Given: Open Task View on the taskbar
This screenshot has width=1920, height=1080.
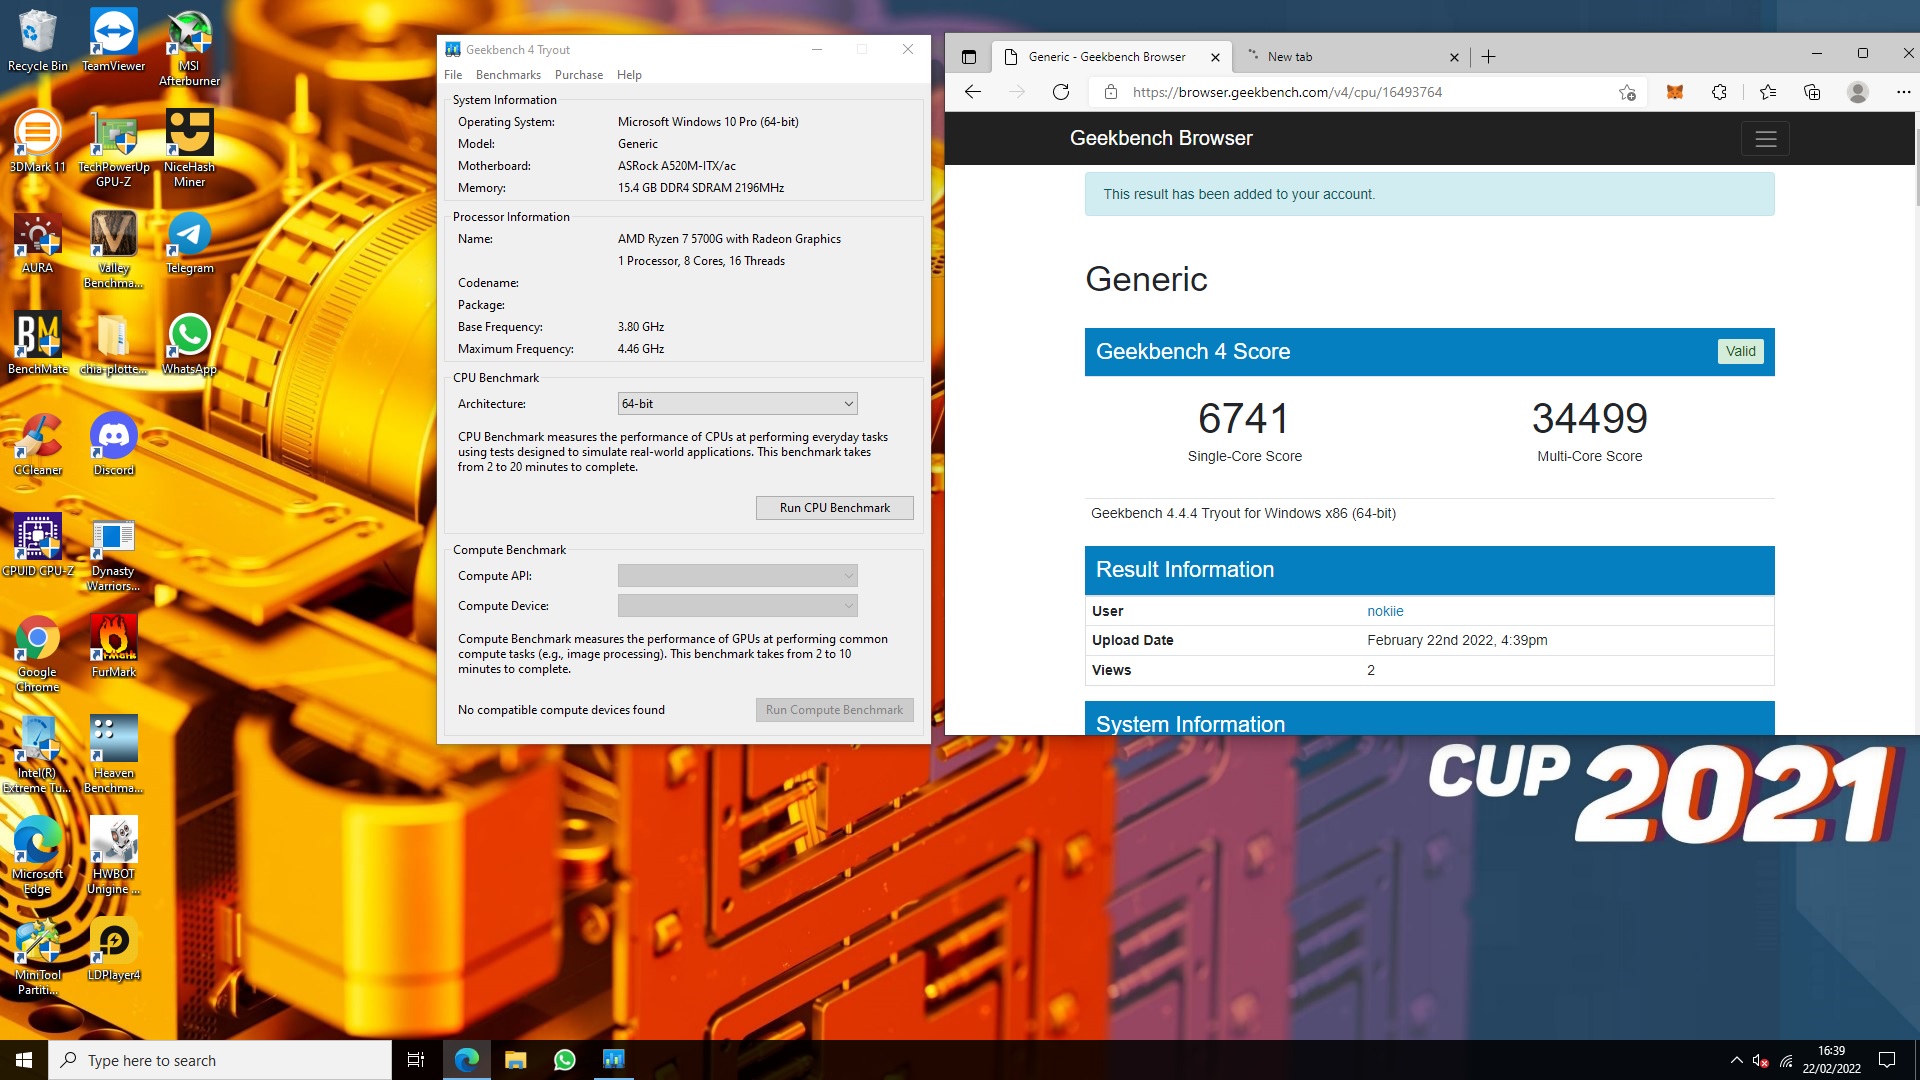Looking at the screenshot, I should point(416,1060).
